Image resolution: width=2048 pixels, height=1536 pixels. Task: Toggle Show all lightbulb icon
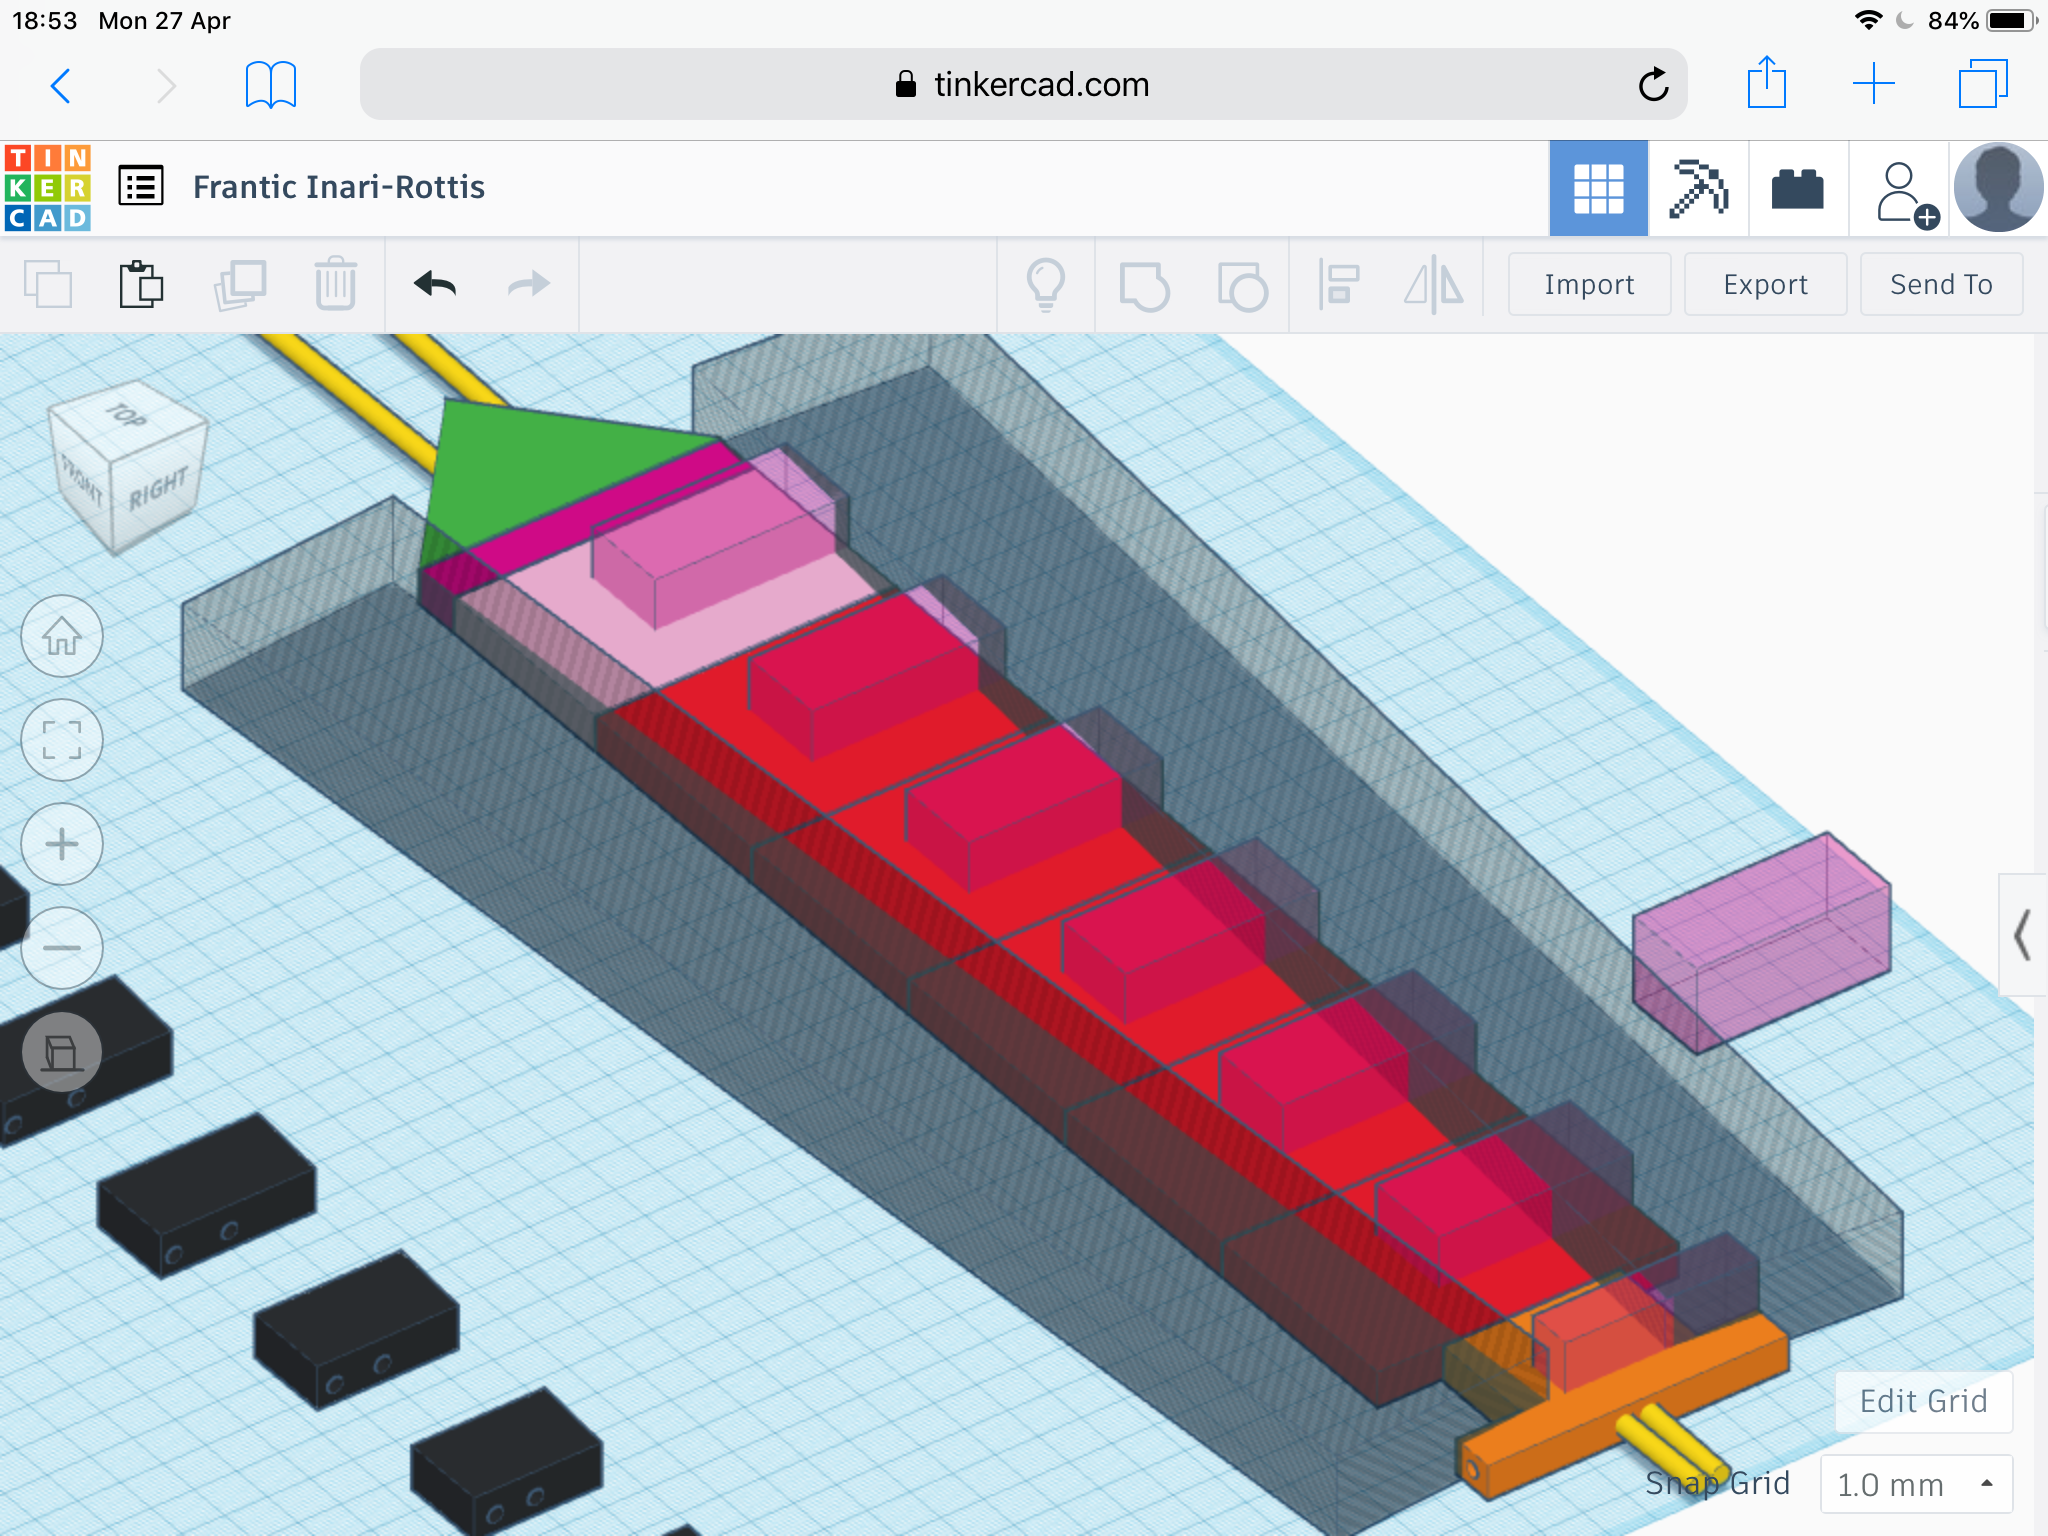(1046, 285)
